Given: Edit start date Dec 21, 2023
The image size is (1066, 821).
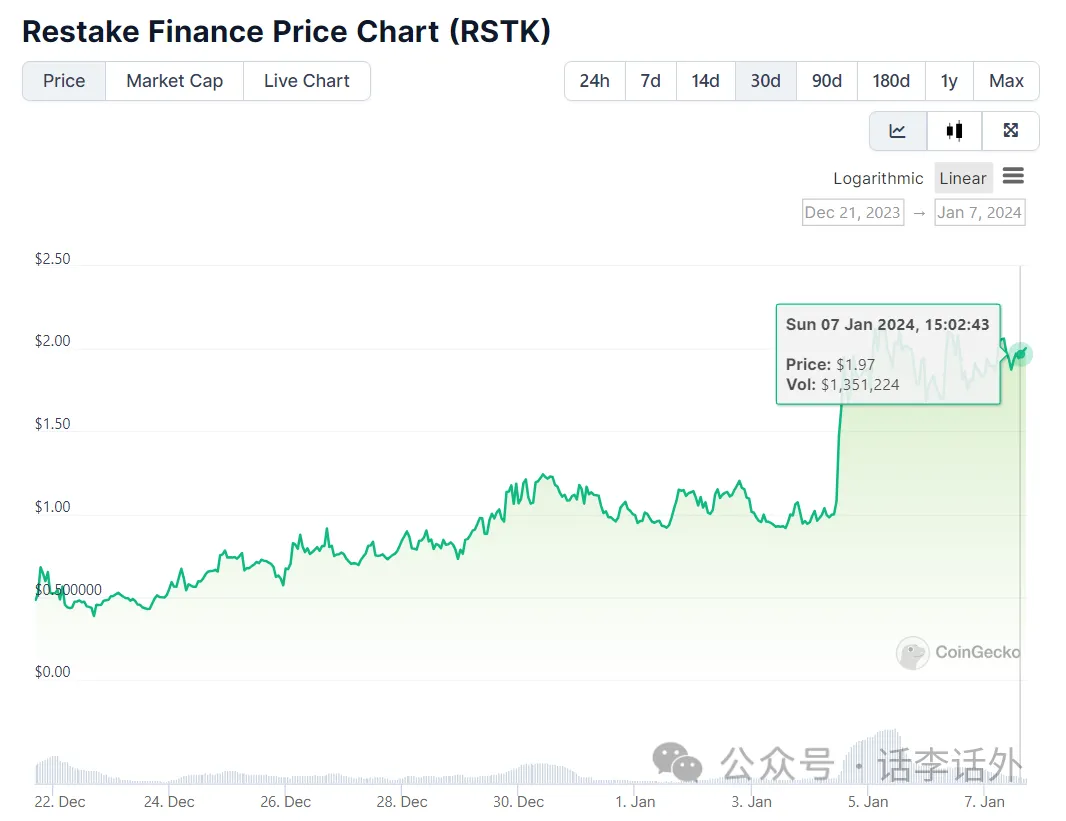Looking at the screenshot, I should [853, 213].
